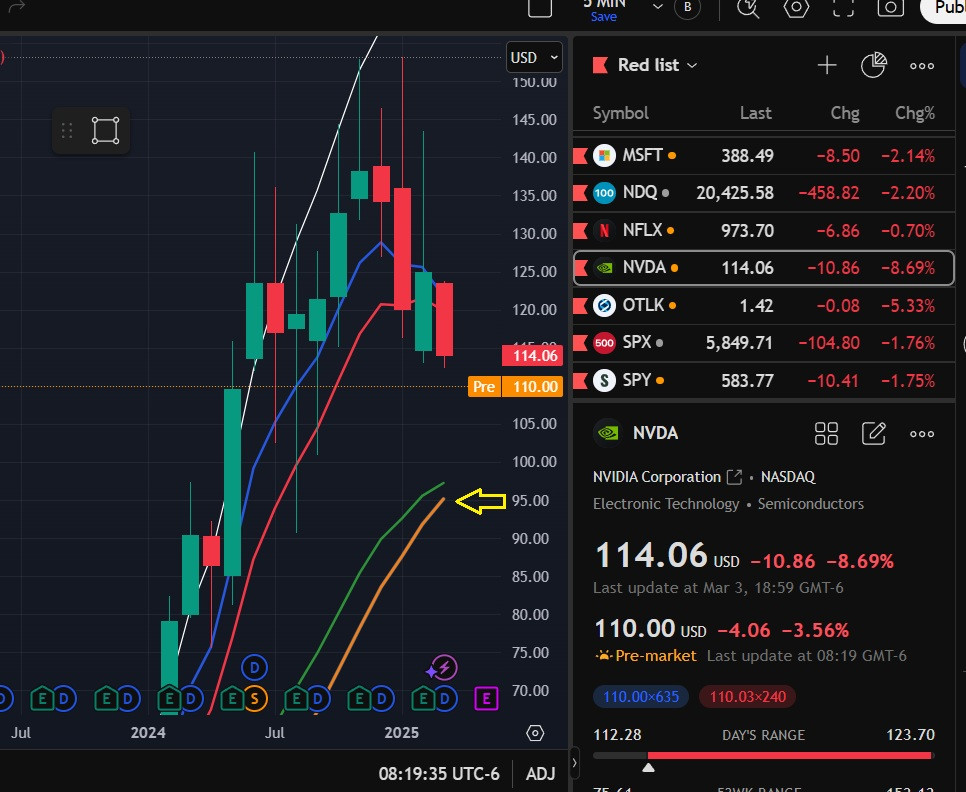Select the OTLK watchlist row
Viewport: 966px width, 792px height.
[764, 305]
